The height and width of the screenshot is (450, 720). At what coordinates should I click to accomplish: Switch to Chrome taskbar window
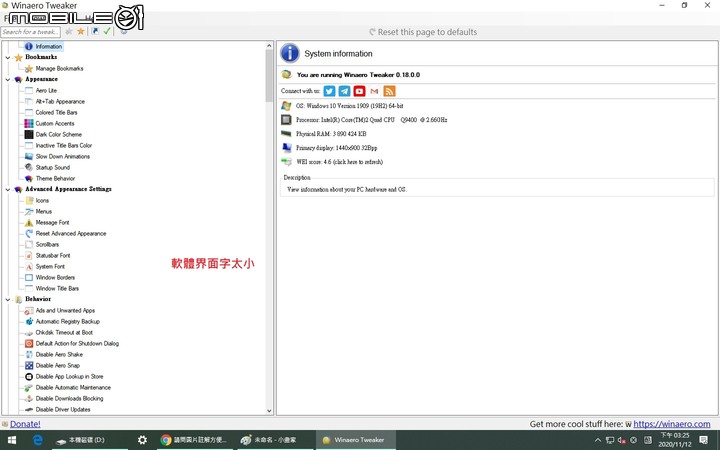pos(196,440)
